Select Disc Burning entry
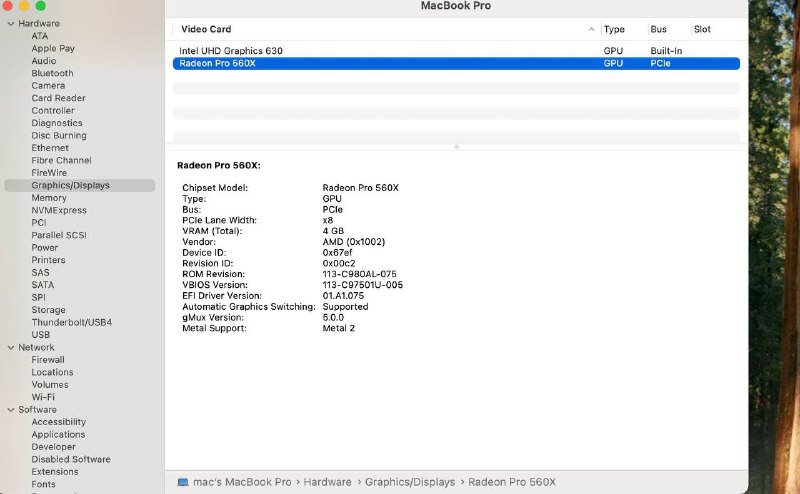Viewport: 800px width, 494px height. [59, 135]
